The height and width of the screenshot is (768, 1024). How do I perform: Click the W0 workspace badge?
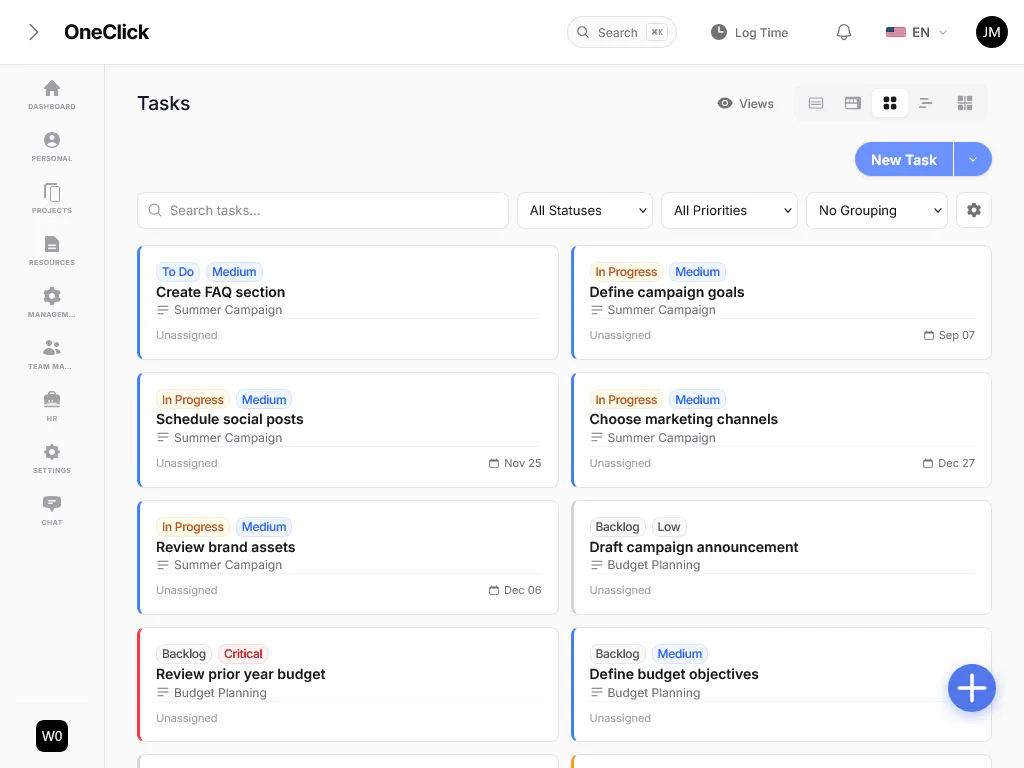click(x=52, y=736)
